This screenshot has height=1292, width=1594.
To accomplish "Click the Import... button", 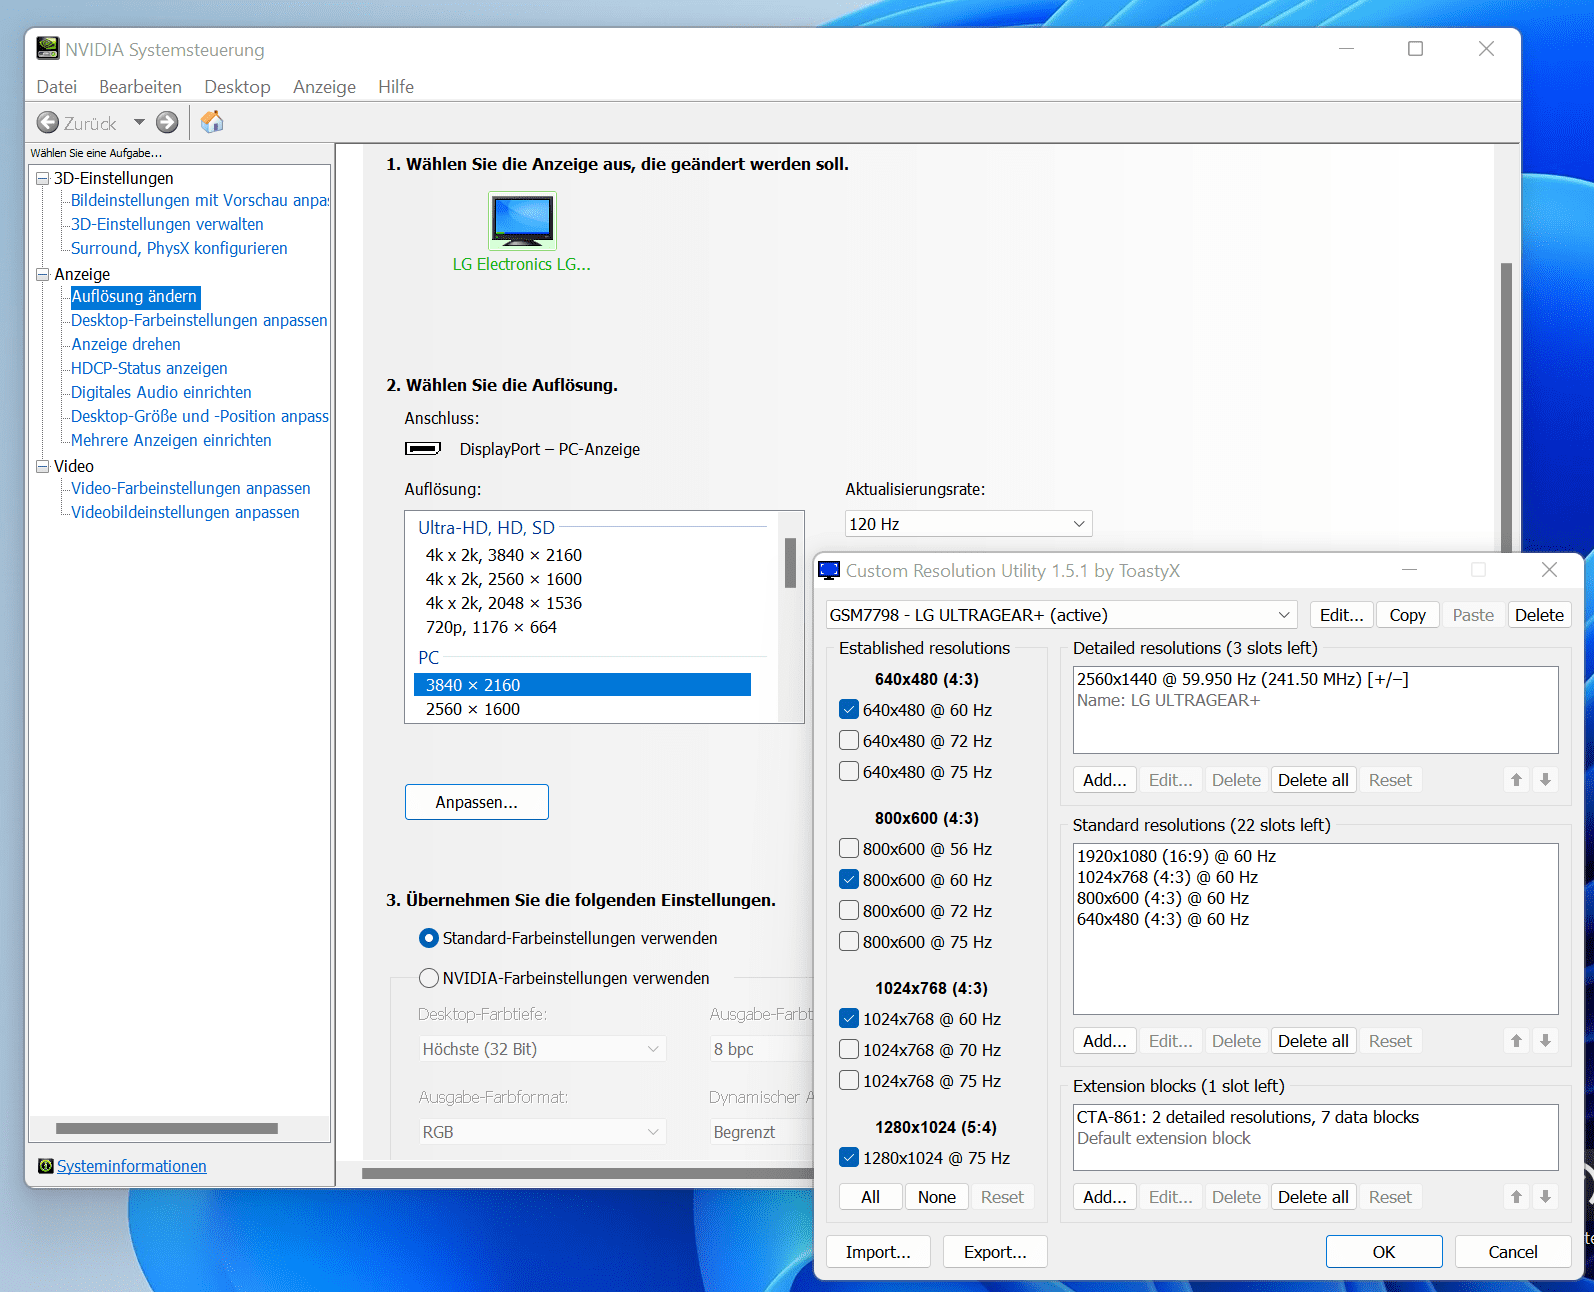I will pyautogui.click(x=878, y=1252).
